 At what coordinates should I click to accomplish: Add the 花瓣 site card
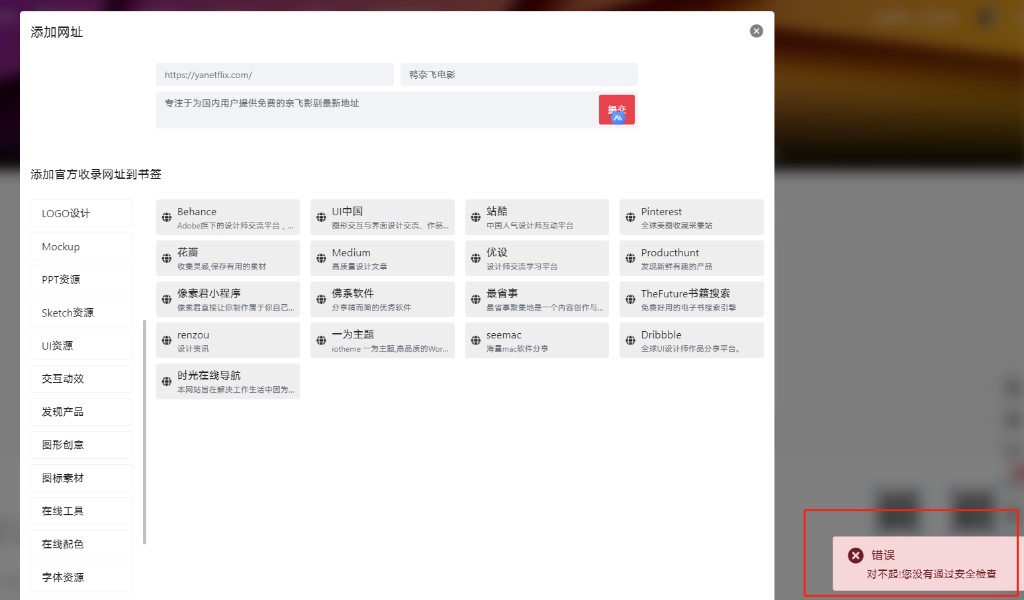[x=228, y=259]
